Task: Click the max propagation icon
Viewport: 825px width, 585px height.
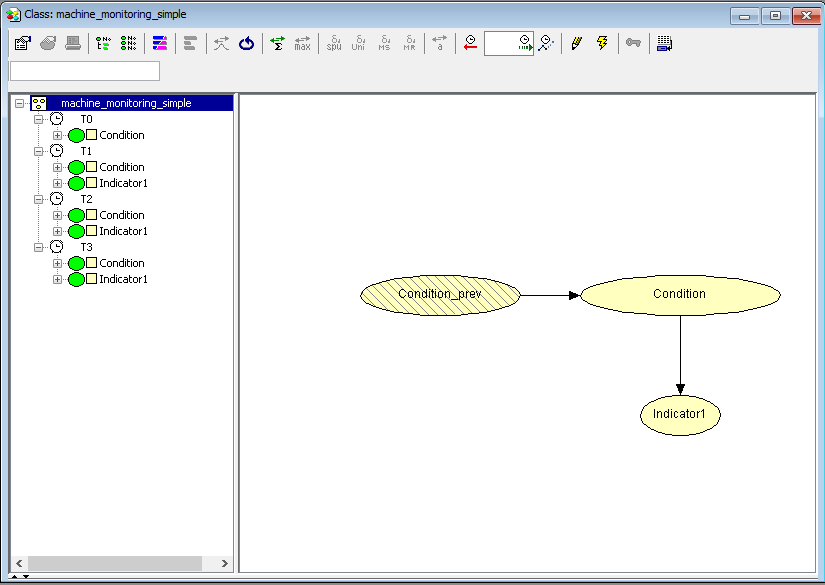Action: (x=302, y=43)
